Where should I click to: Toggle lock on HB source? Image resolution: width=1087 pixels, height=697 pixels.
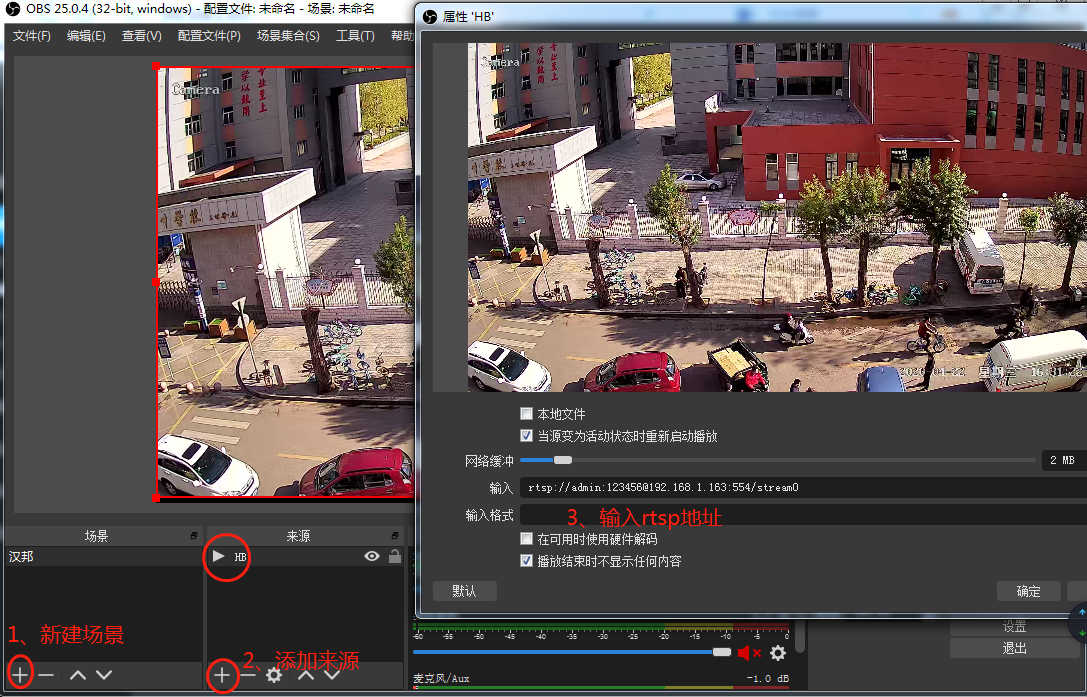394,556
